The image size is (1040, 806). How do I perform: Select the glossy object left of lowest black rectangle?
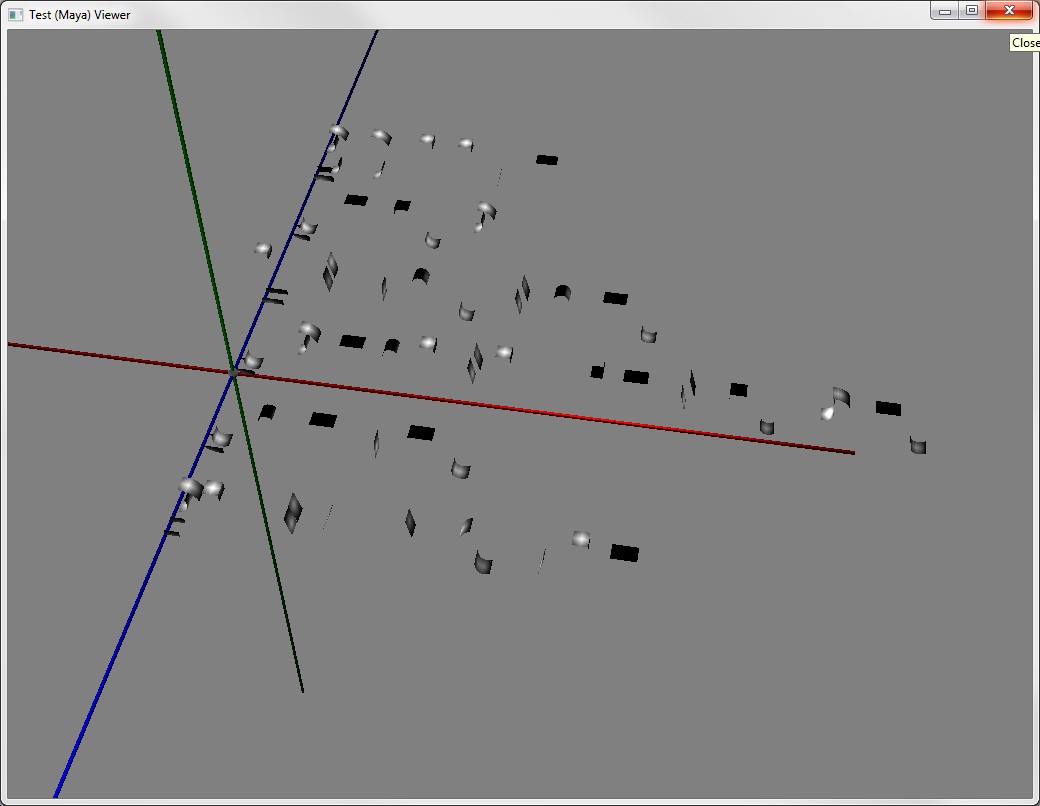[x=581, y=540]
